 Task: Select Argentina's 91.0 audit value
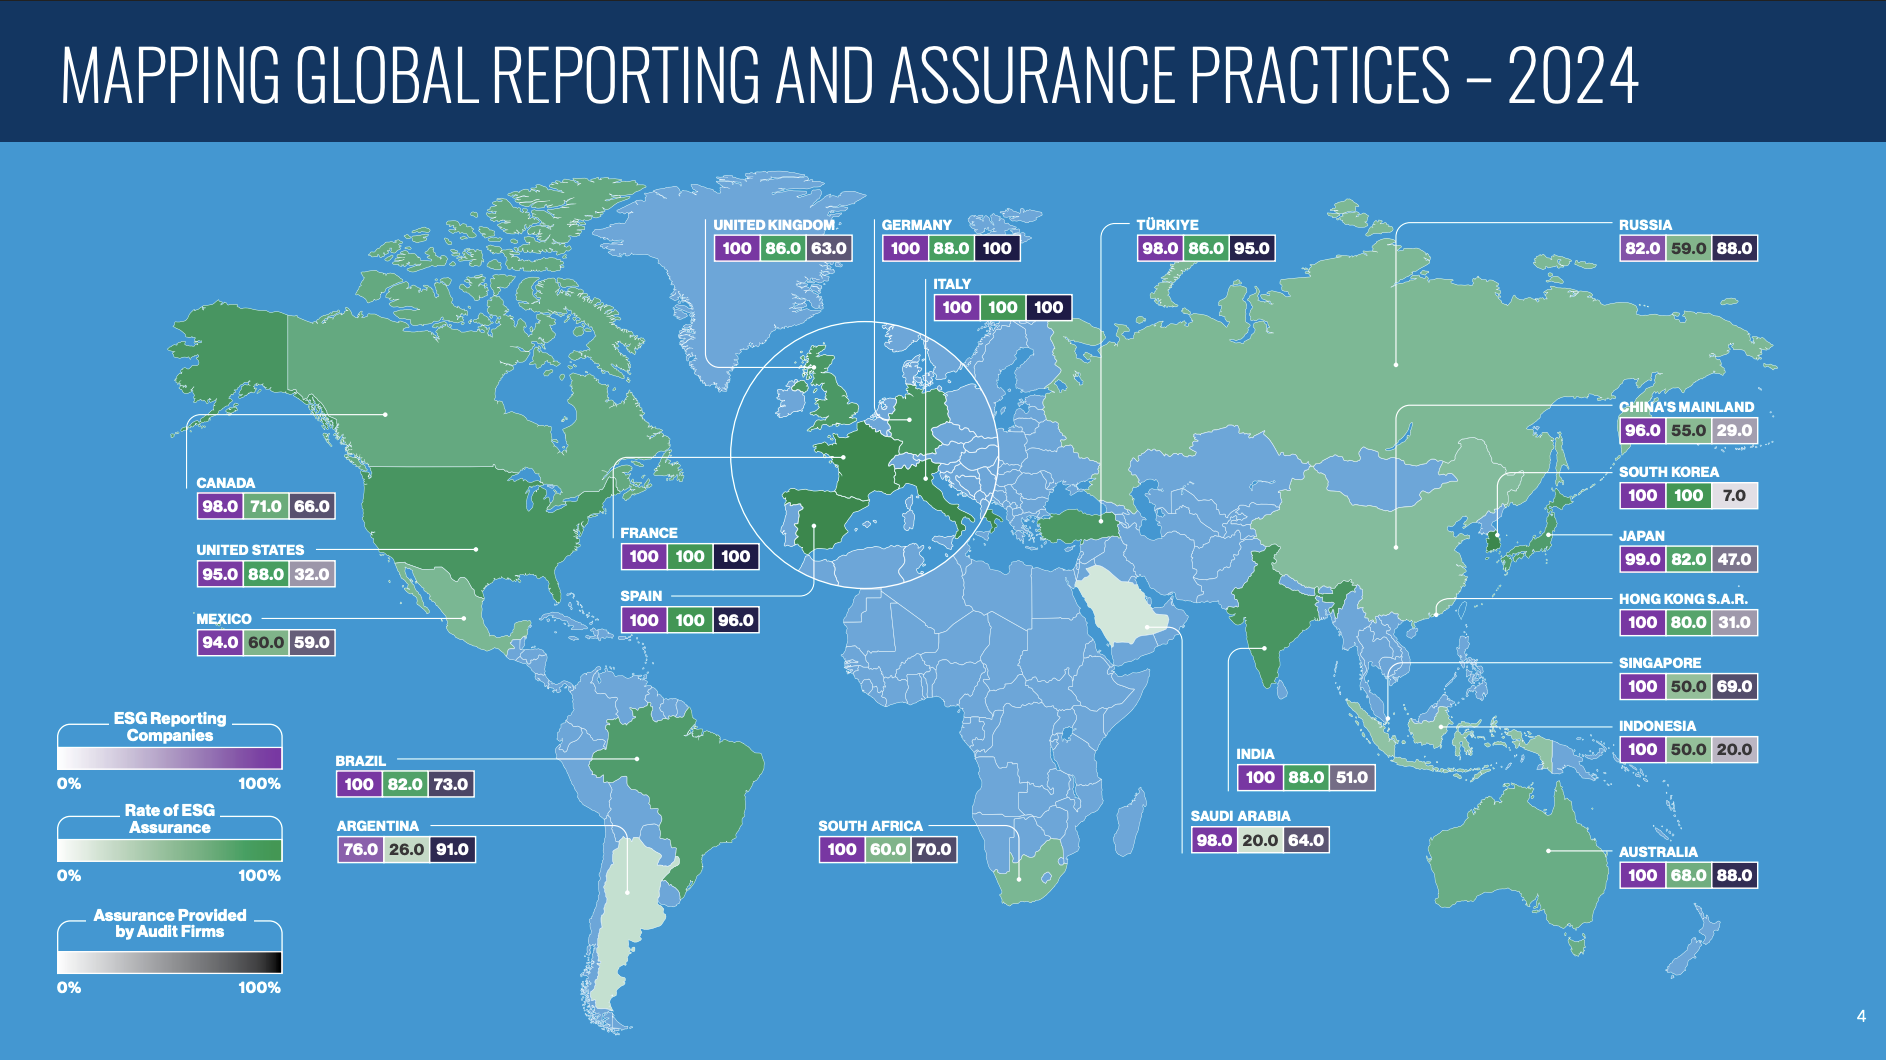pyautogui.click(x=452, y=849)
